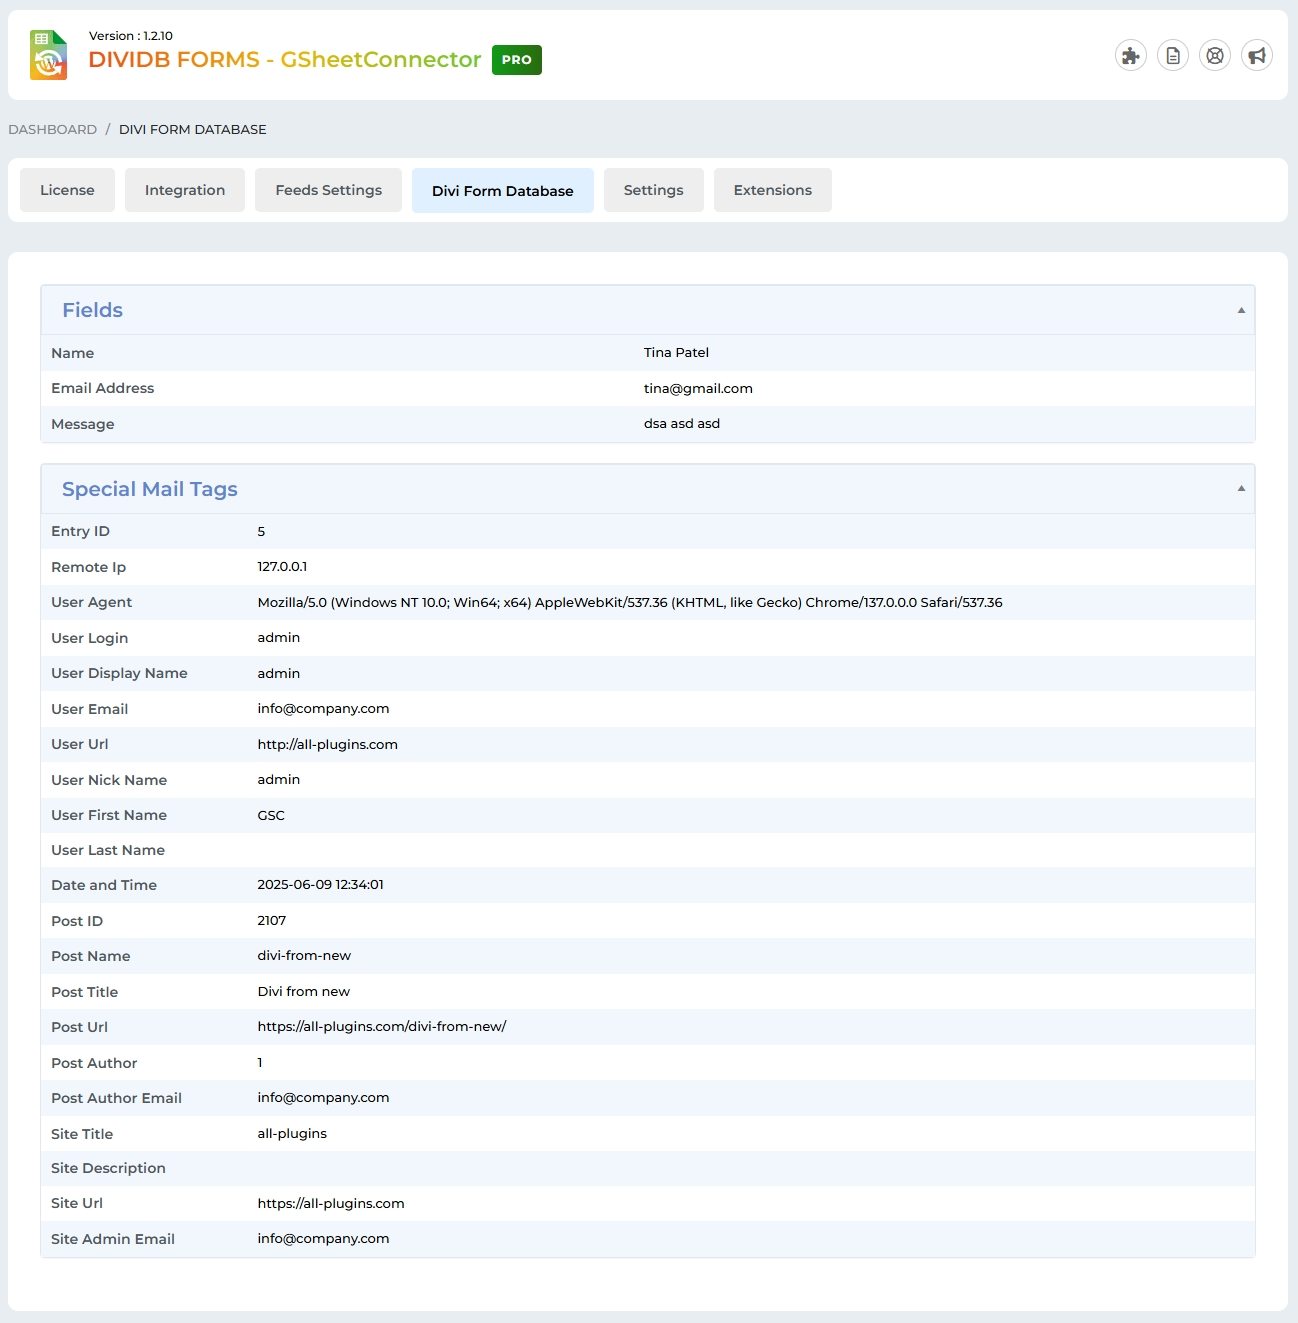Open the documentation page icon
The height and width of the screenshot is (1323, 1298).
(1173, 56)
